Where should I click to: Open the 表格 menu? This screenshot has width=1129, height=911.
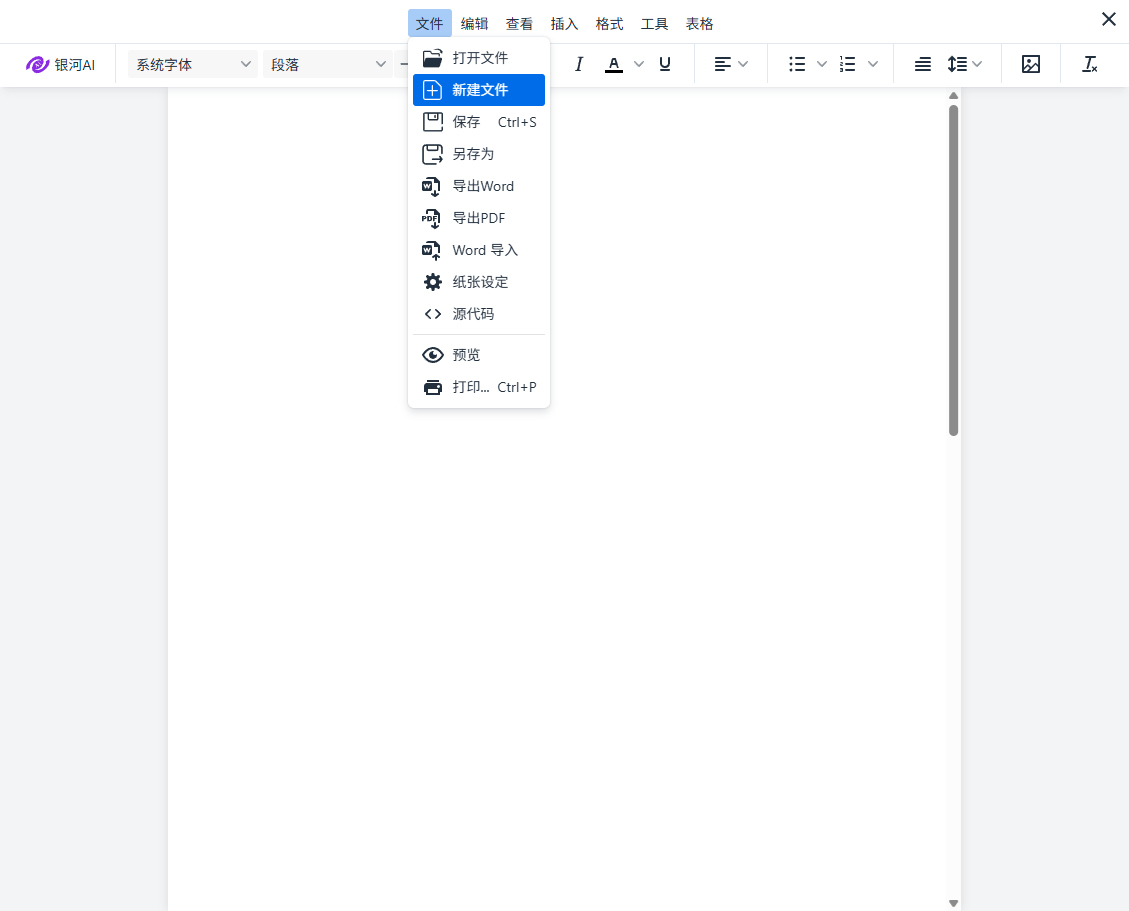pyautogui.click(x=699, y=24)
